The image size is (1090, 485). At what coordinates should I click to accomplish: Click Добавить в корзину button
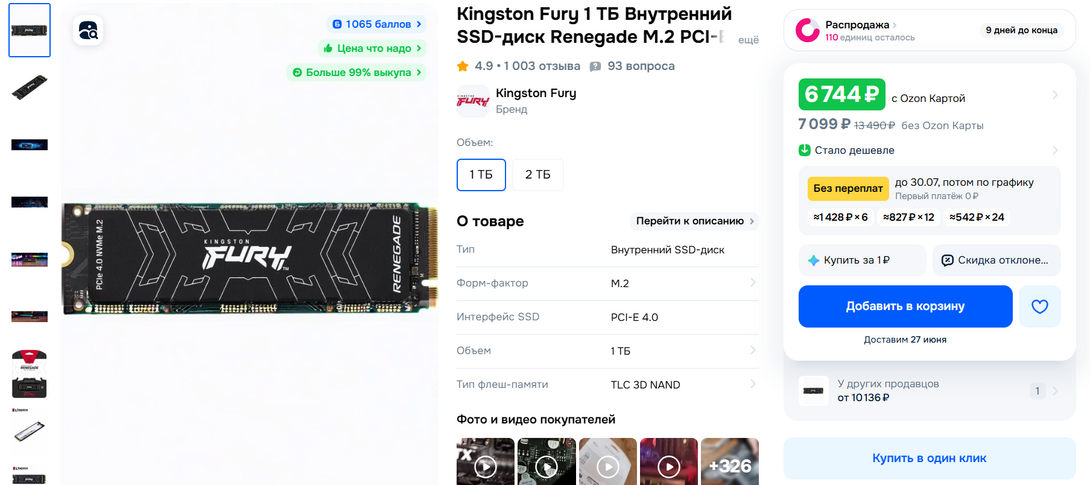click(905, 306)
